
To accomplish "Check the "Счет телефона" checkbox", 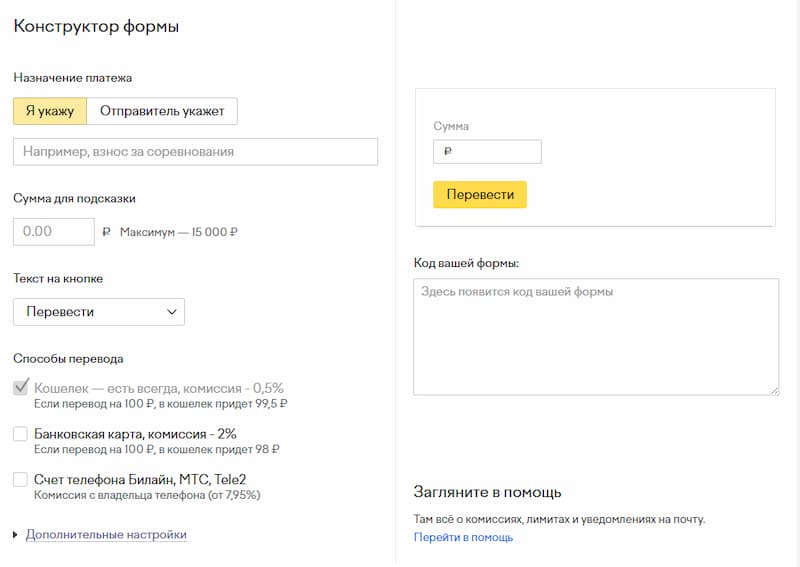I will 20,479.
